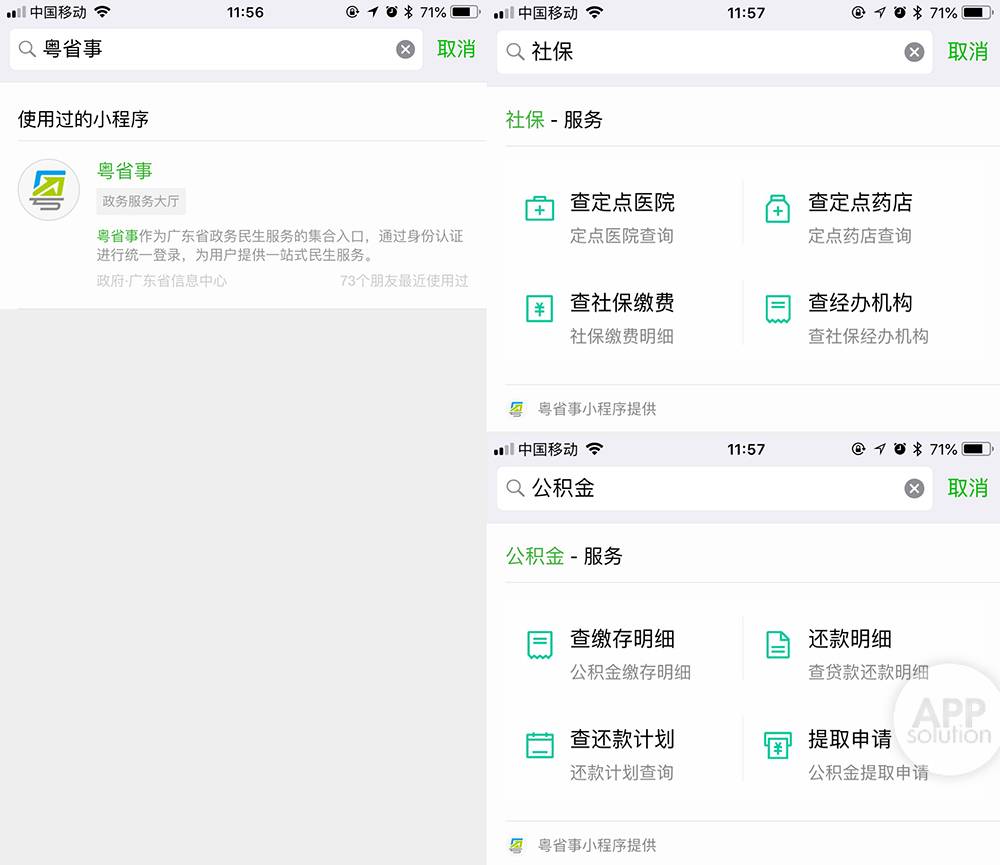Open 粤省事小程序提供 link under 社保 services
The height and width of the screenshot is (865, 1000).
[583, 409]
